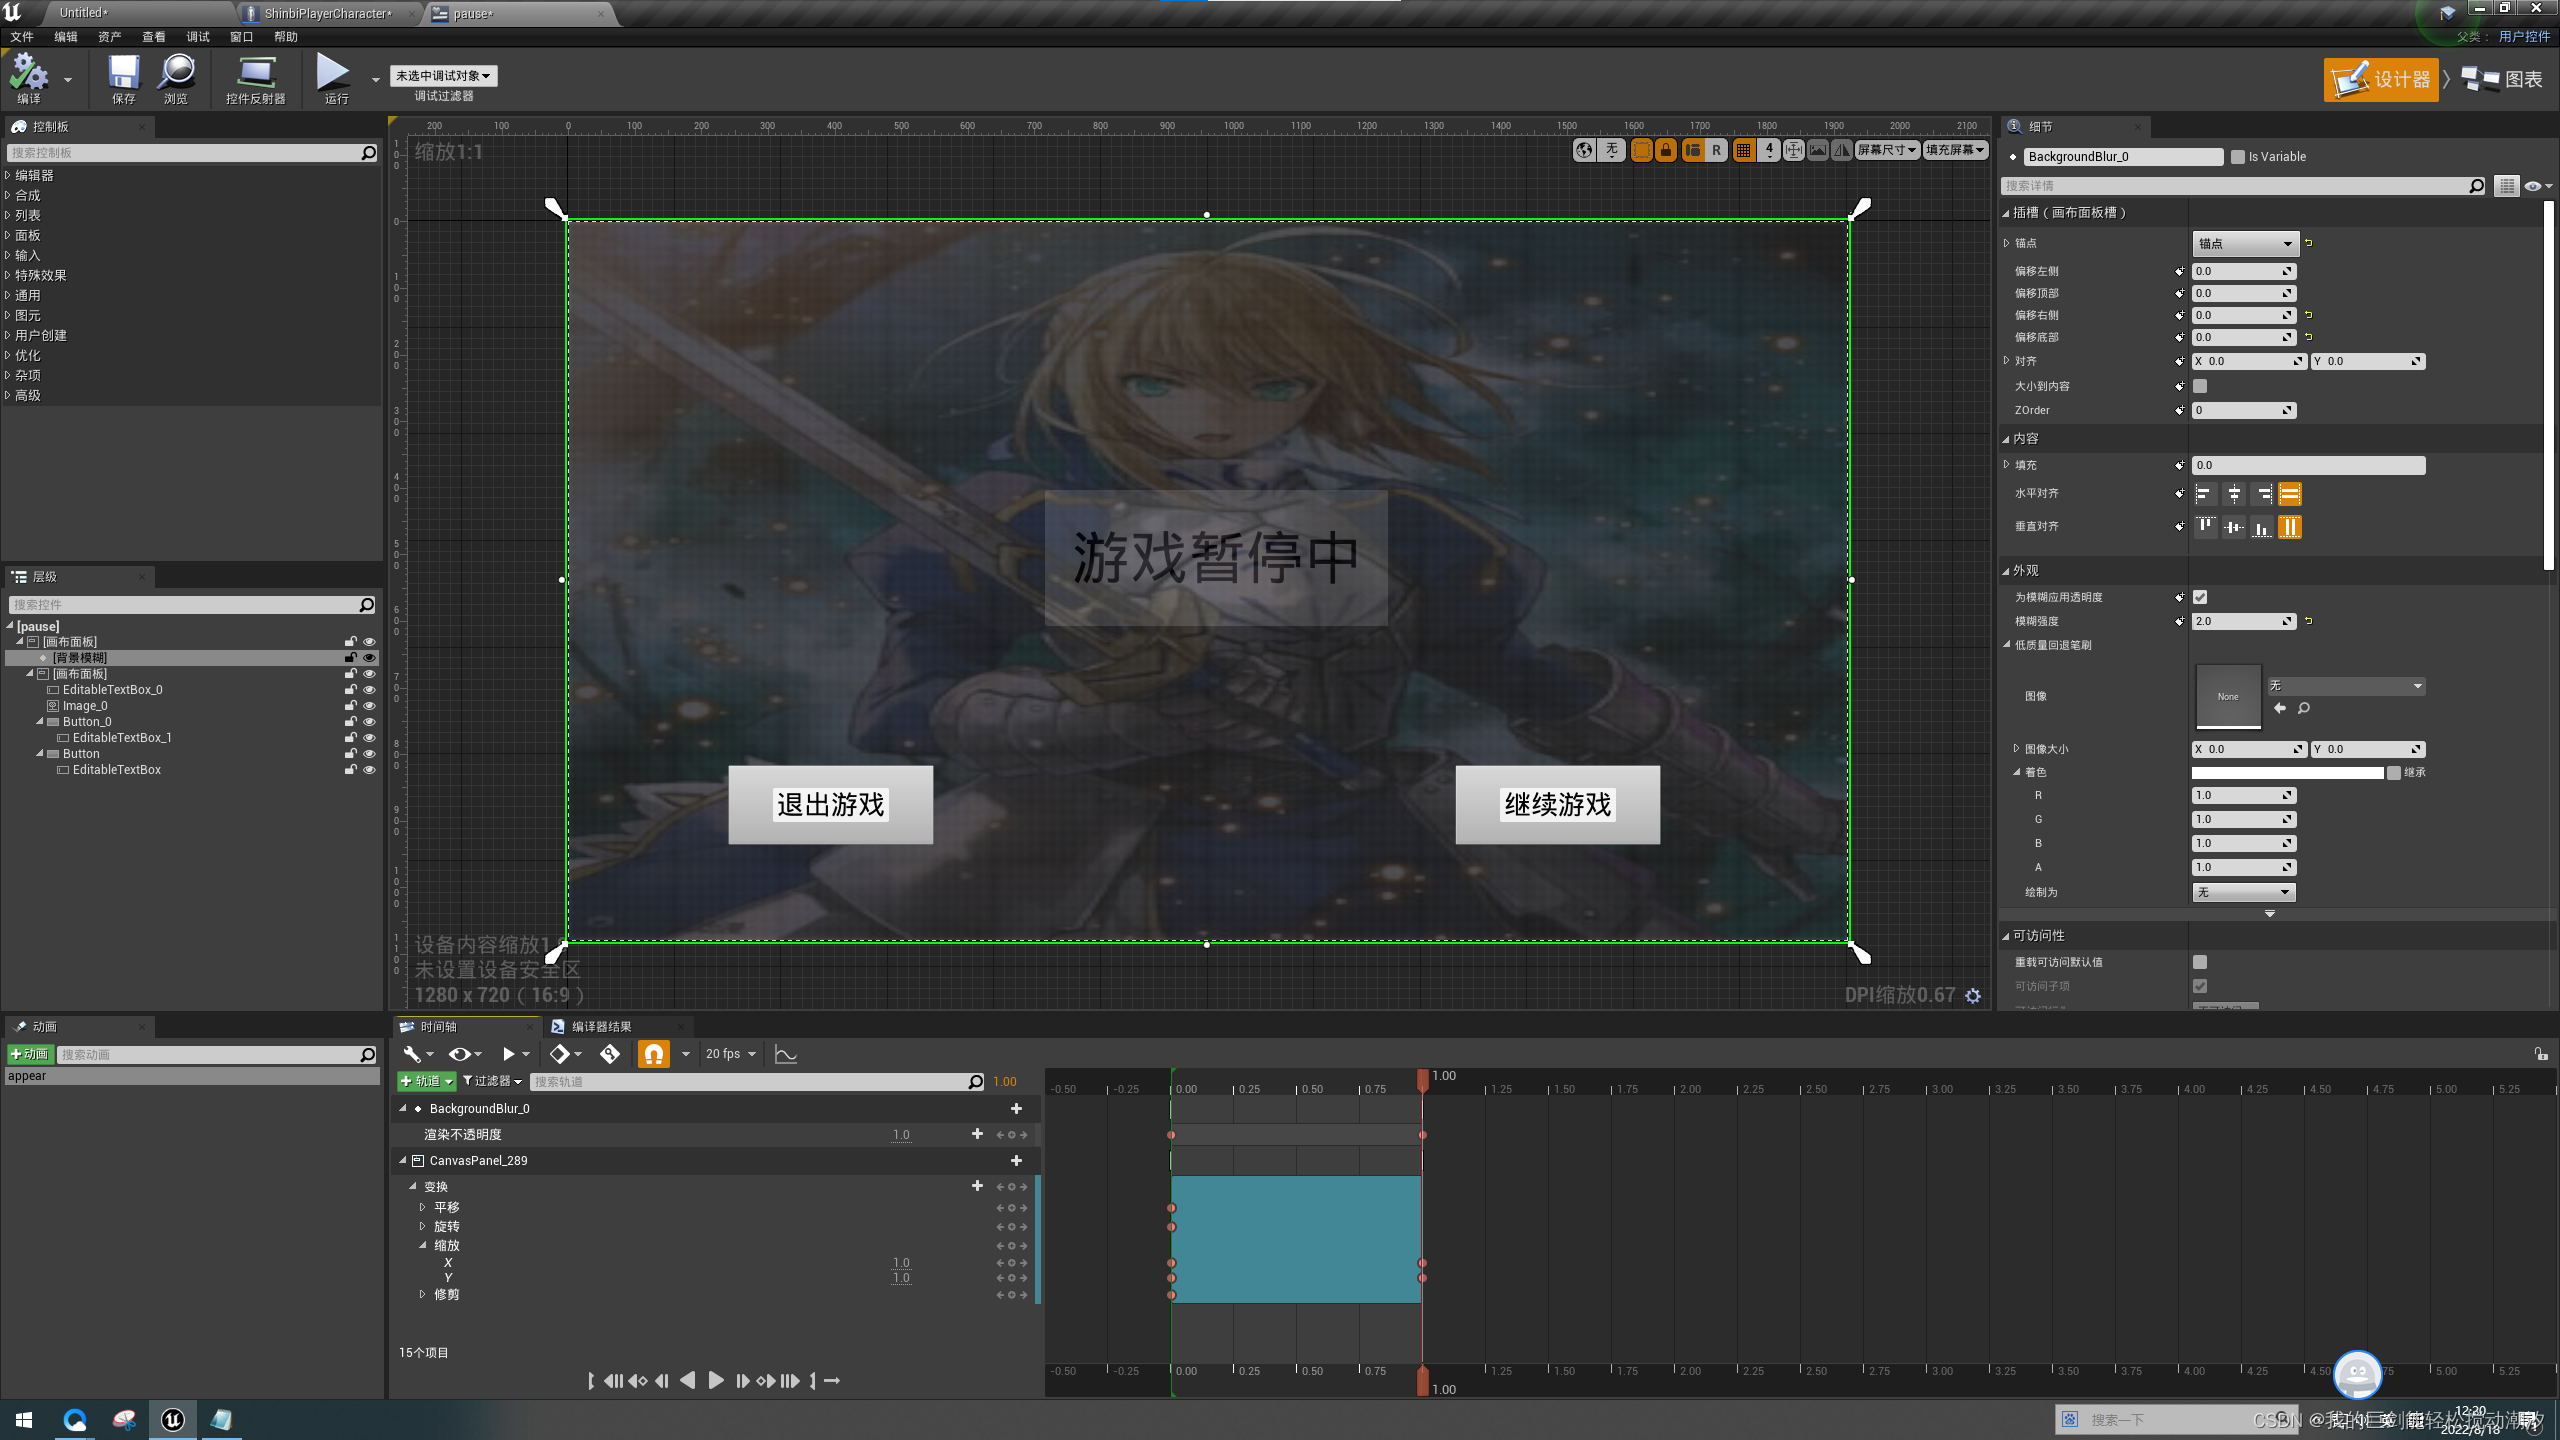Open the Windows Start menu

point(24,1420)
